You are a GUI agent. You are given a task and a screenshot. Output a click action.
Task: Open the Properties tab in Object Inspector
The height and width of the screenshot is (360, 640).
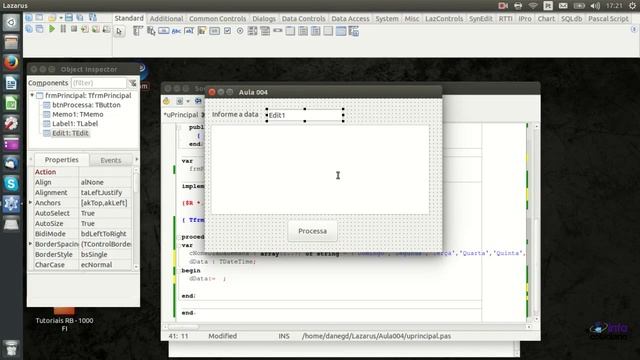tap(62, 160)
